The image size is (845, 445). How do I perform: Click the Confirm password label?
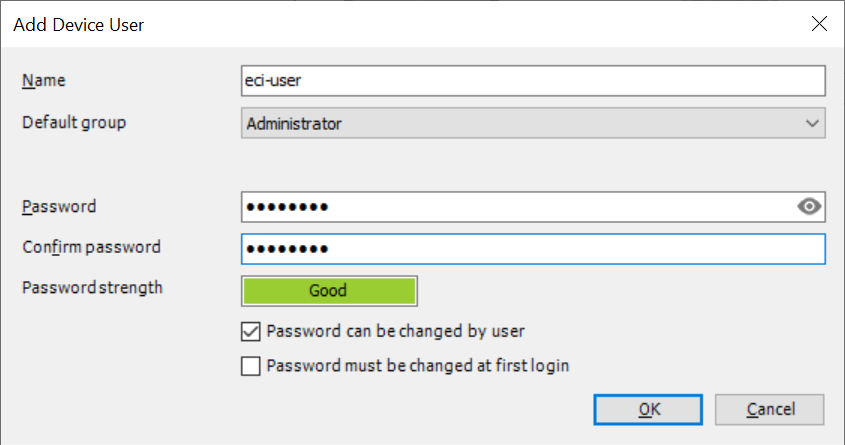91,247
